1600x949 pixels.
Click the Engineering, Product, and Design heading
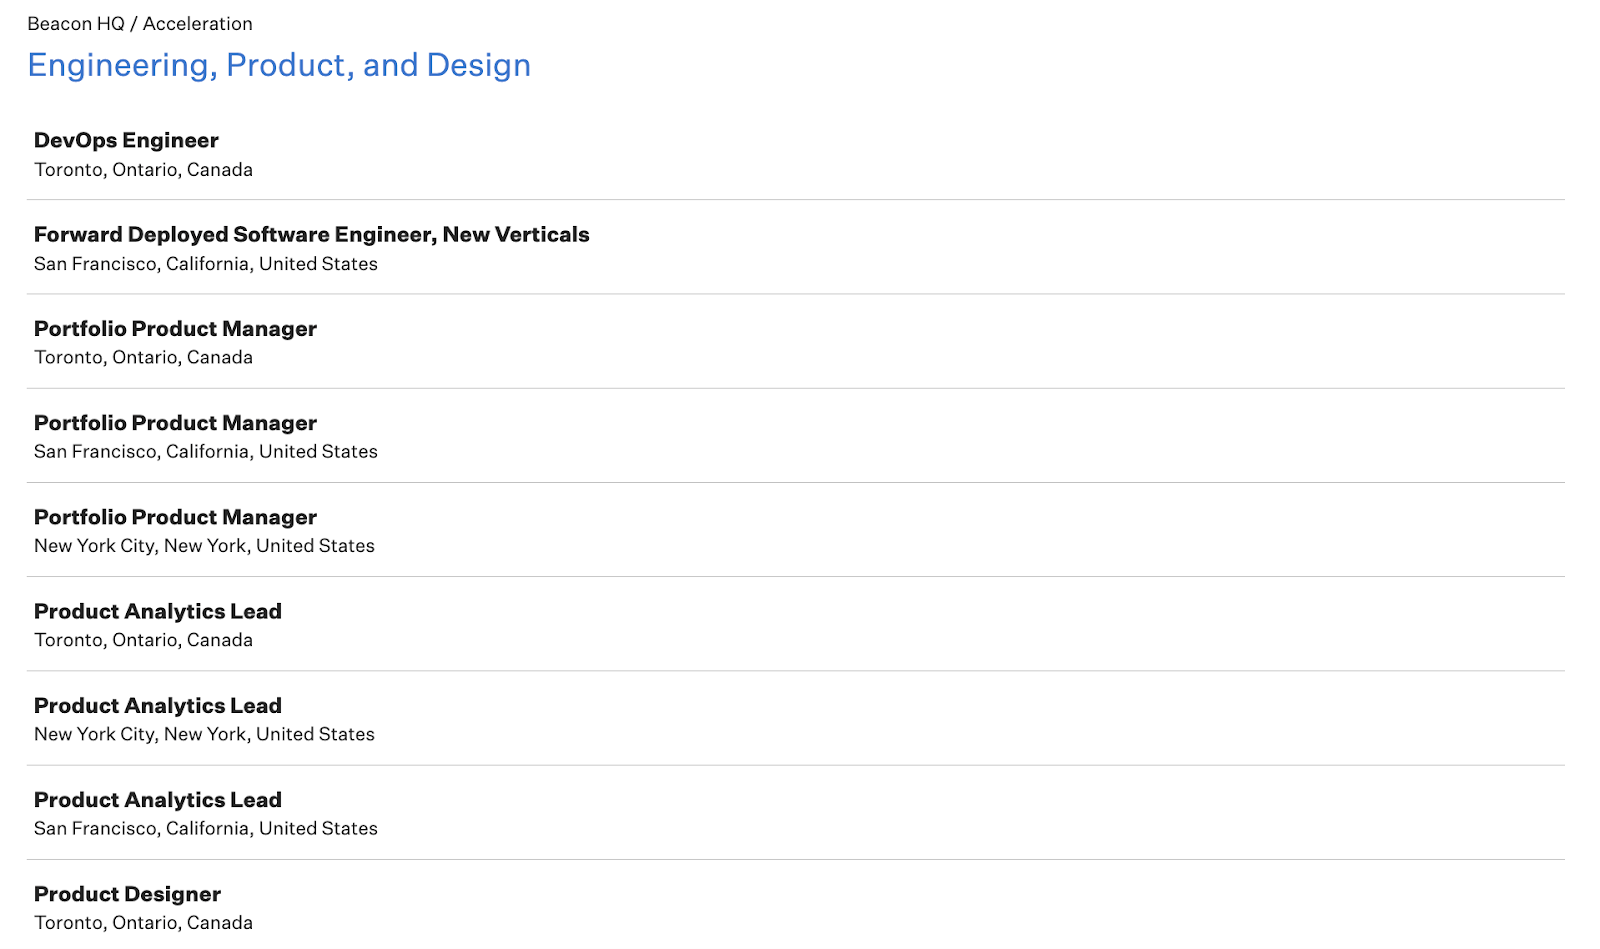point(279,65)
